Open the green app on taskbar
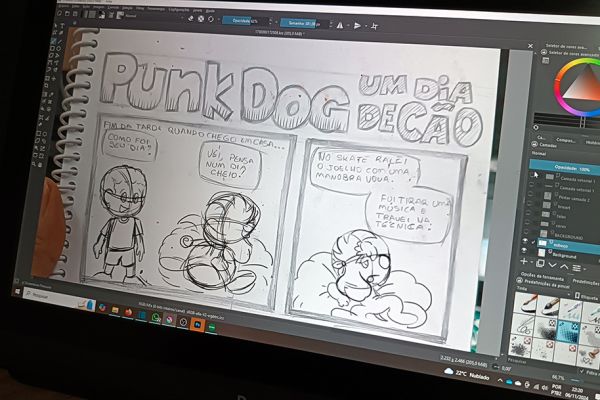Viewport: 600px width, 400px height. pyautogui.click(x=211, y=327)
